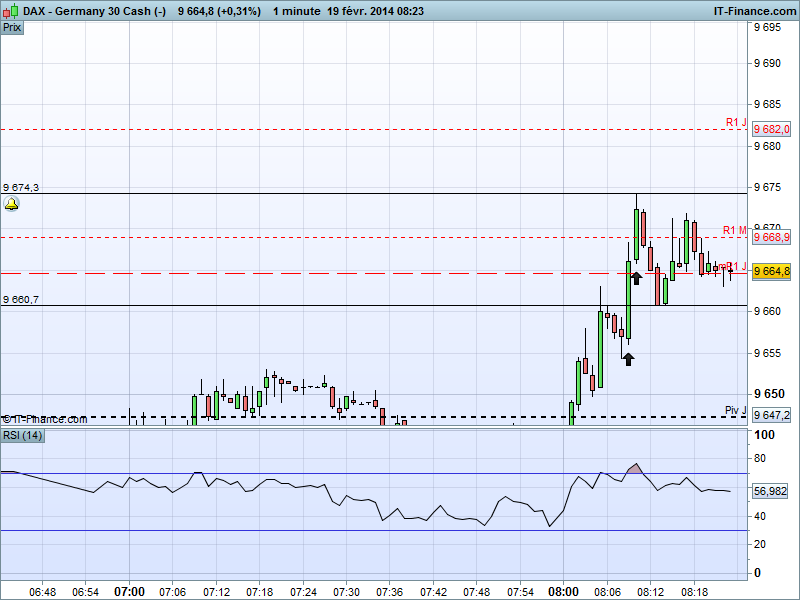The image size is (800, 600).
Task: Click the DAX - Germany 30 Cash title
Action: pyautogui.click(x=94, y=11)
